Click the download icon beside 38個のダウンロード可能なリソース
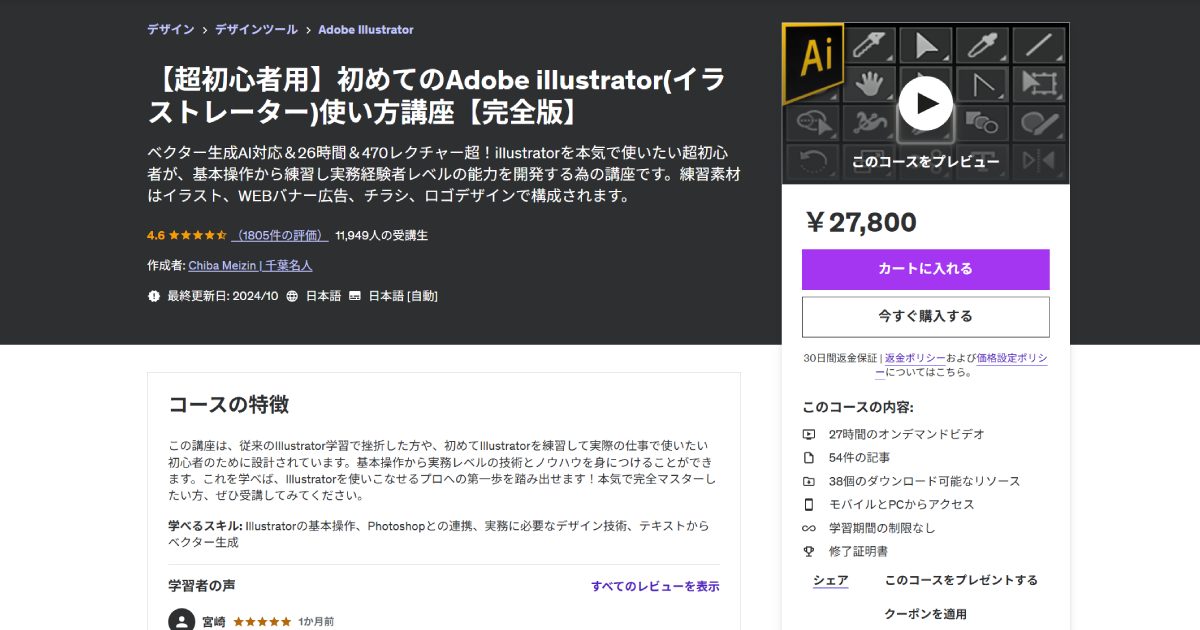Image resolution: width=1200 pixels, height=630 pixels. 809,481
